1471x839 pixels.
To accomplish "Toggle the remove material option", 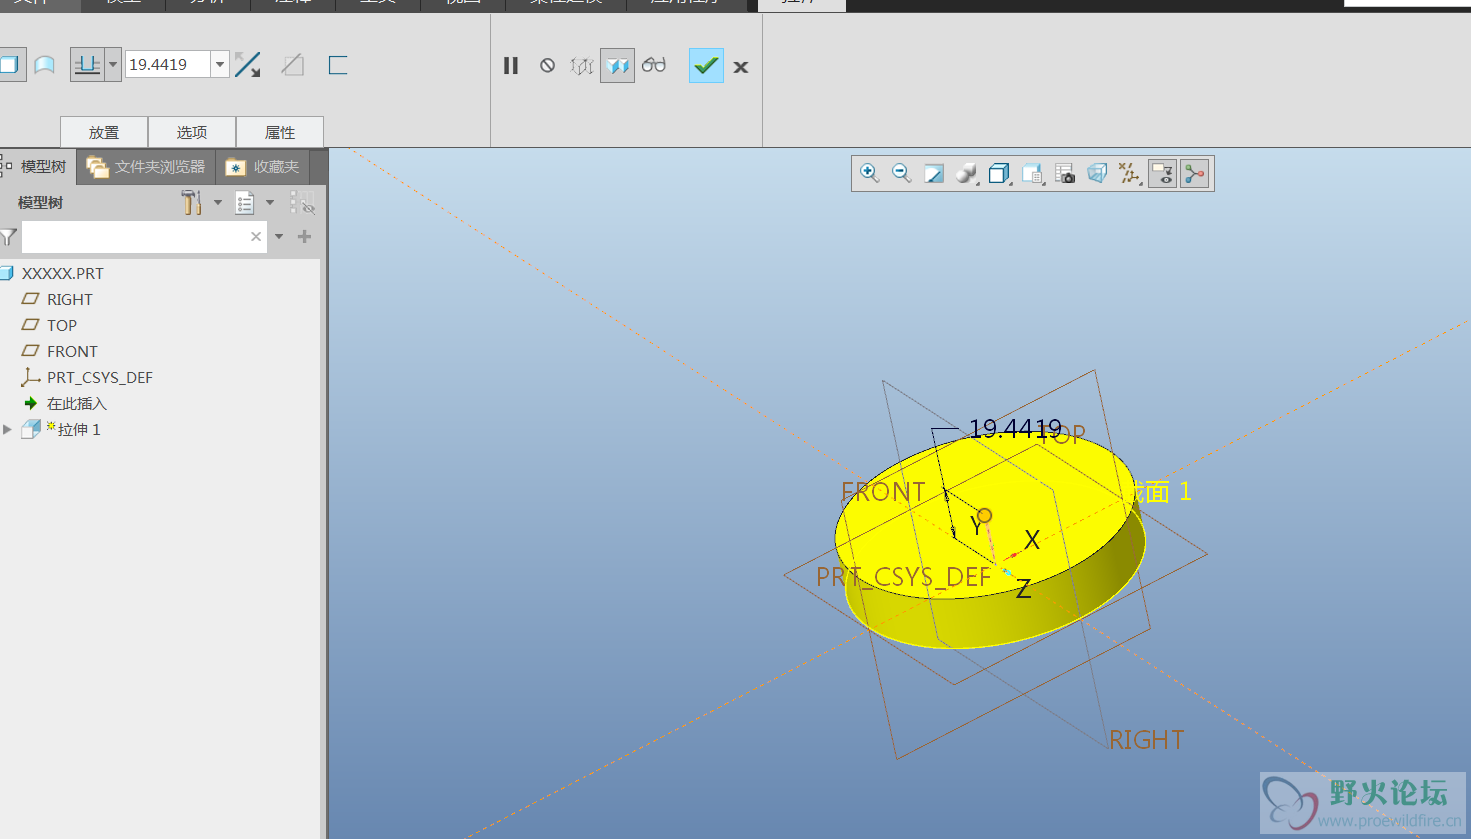I will (293, 66).
